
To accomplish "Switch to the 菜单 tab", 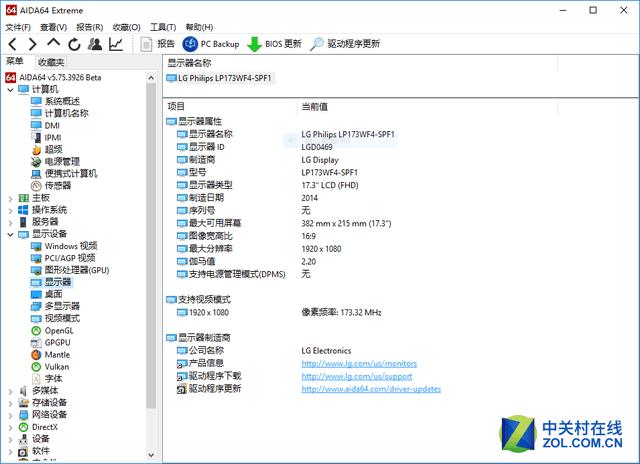I will pyautogui.click(x=15, y=62).
